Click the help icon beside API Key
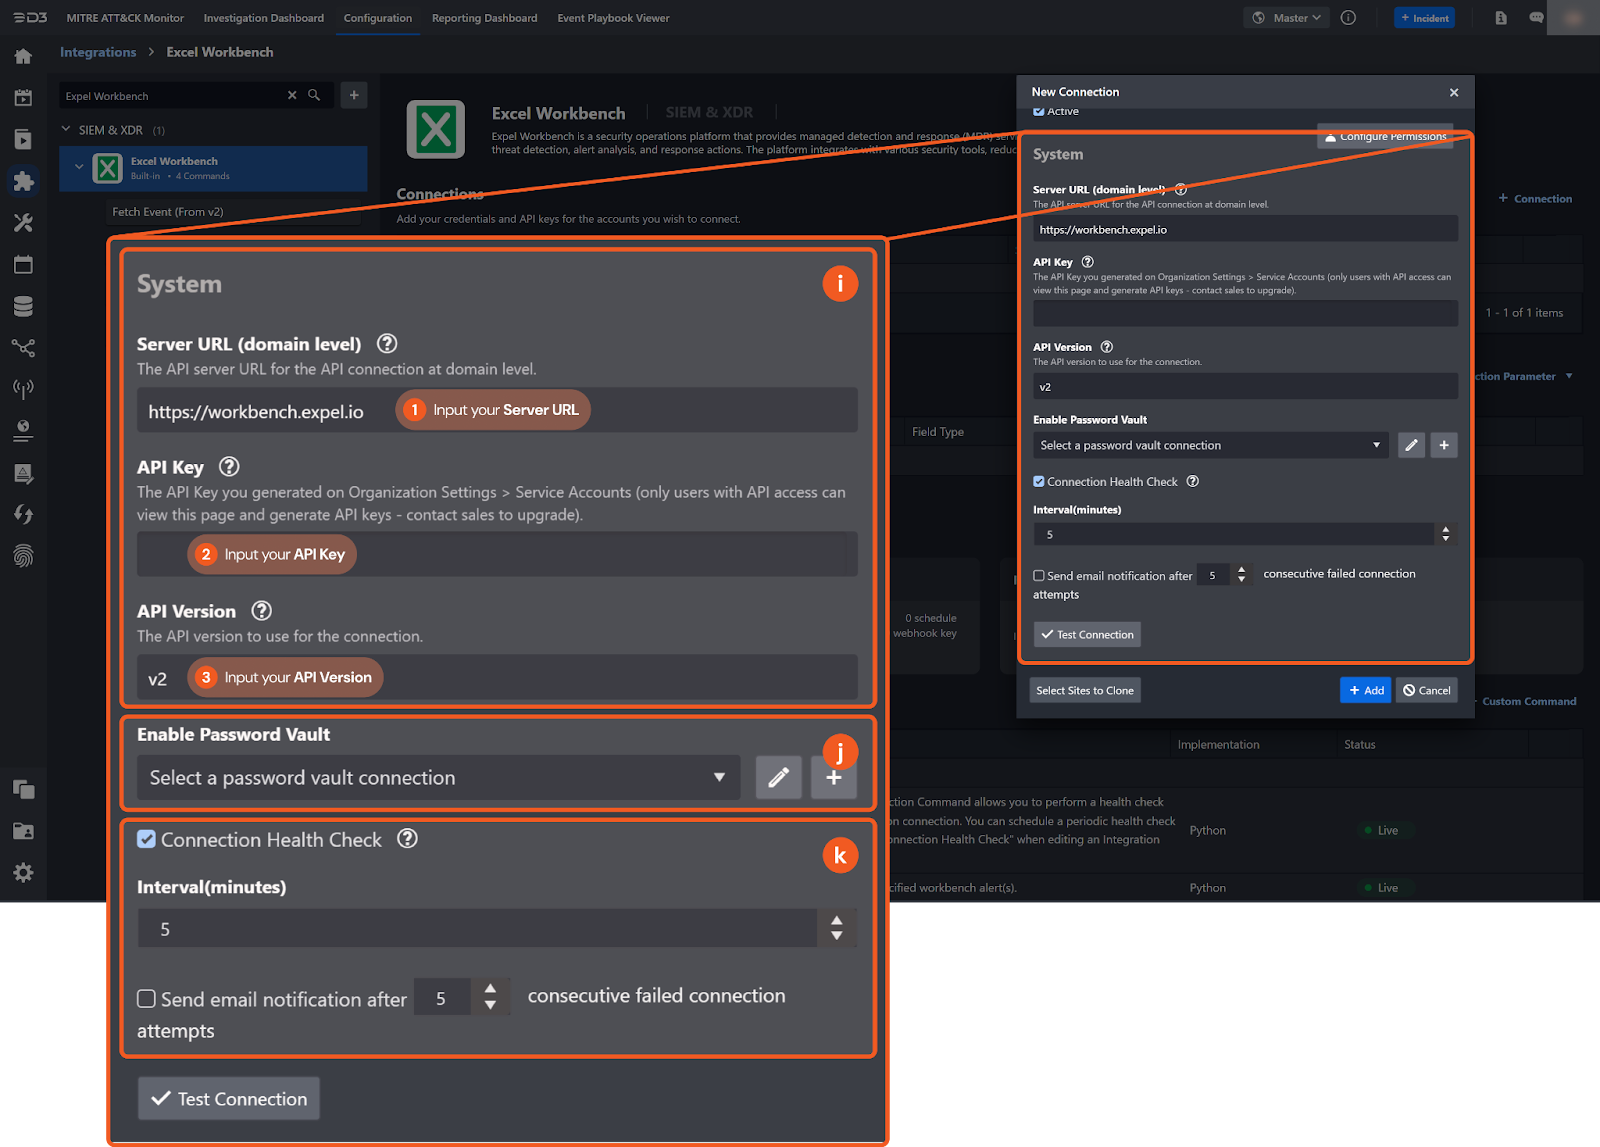The height and width of the screenshot is (1147, 1600). click(1087, 262)
